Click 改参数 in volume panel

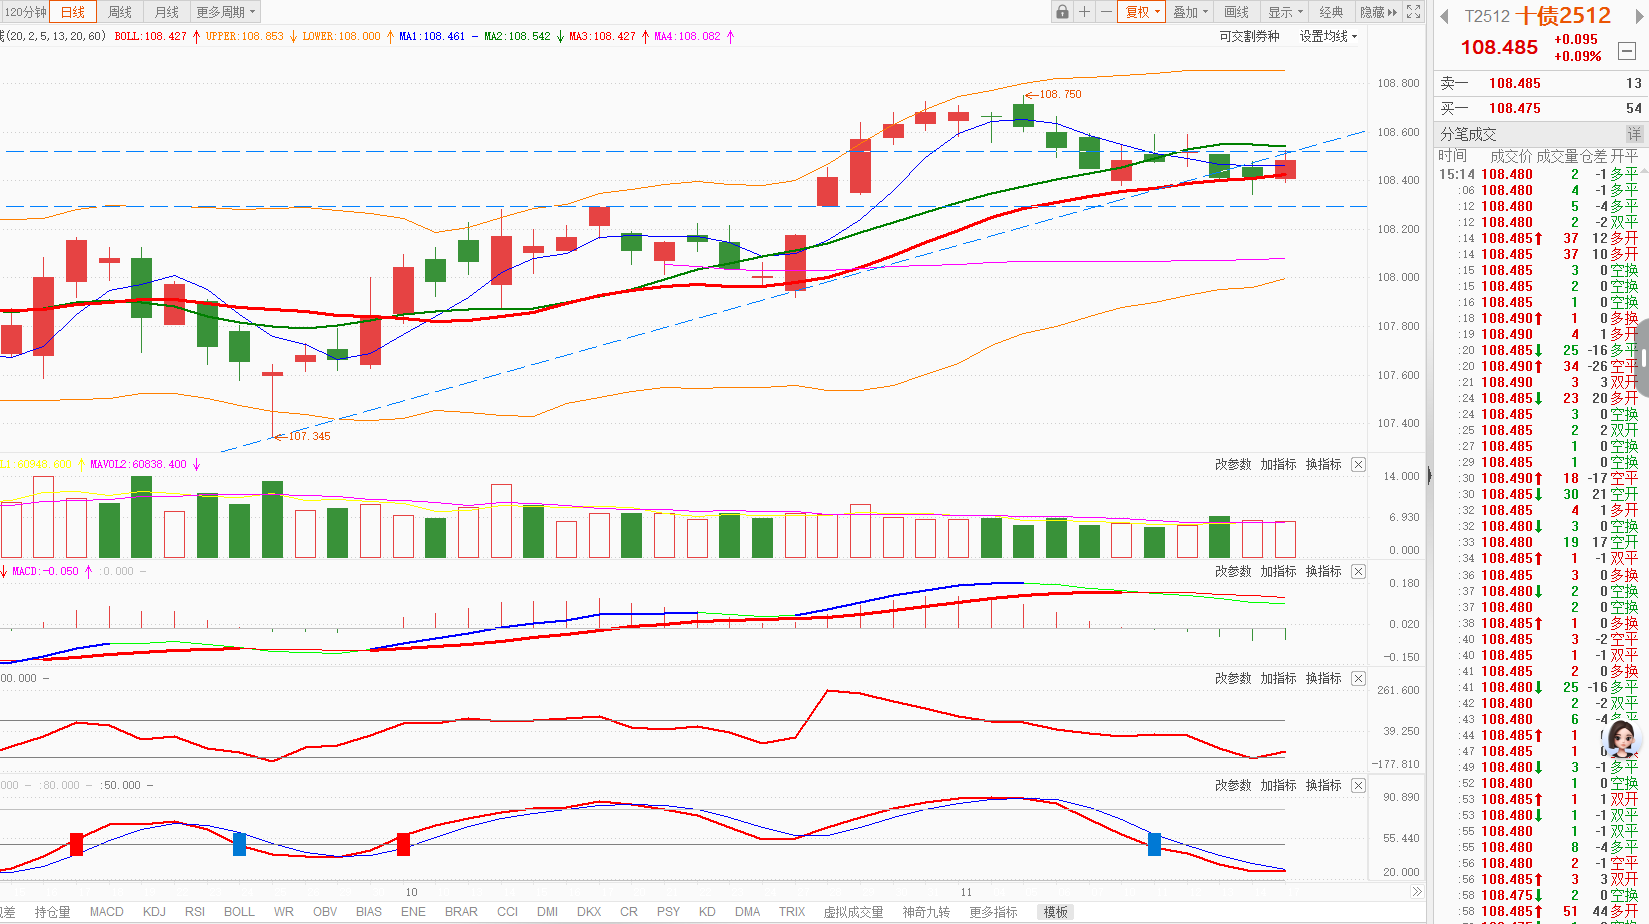[x=1233, y=464]
